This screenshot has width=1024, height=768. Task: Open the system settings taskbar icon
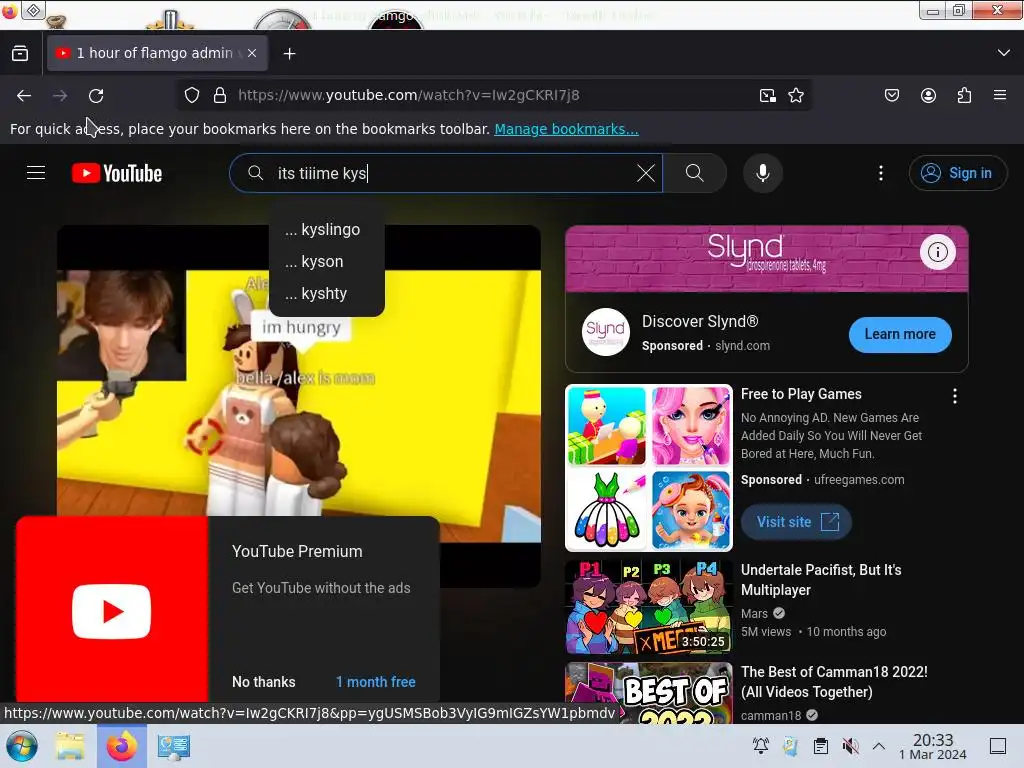173,746
